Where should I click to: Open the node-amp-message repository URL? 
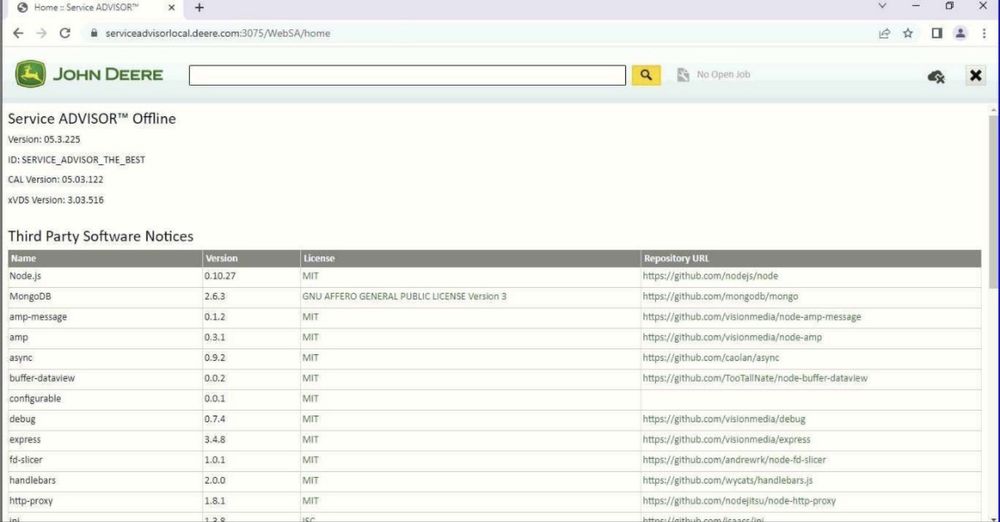pyautogui.click(x=752, y=317)
